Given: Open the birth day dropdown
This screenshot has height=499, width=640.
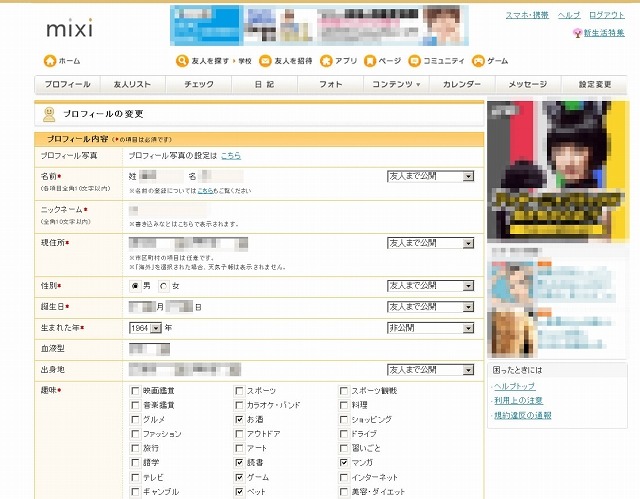Looking at the screenshot, I should pos(180,307).
